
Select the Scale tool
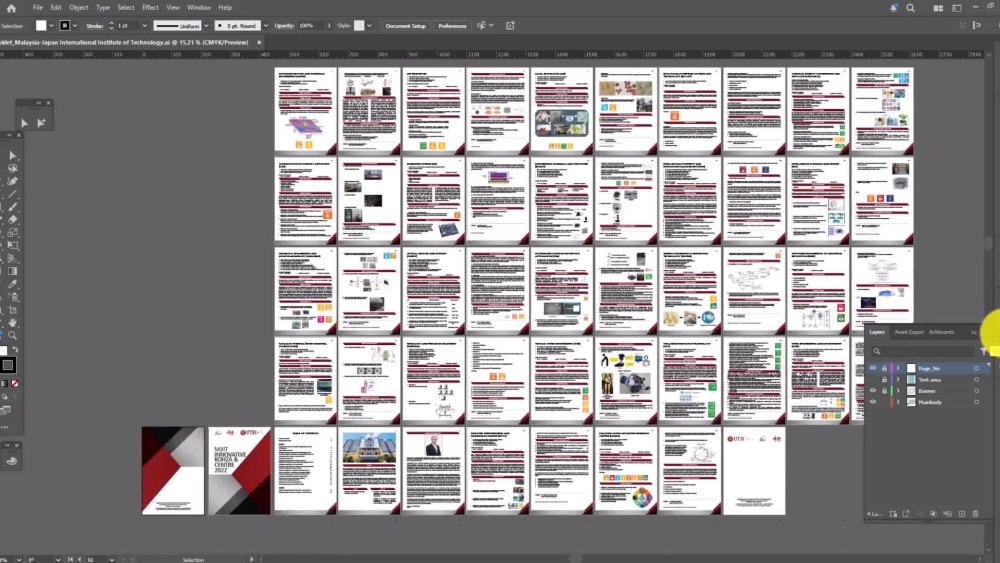pyautogui.click(x=12, y=233)
